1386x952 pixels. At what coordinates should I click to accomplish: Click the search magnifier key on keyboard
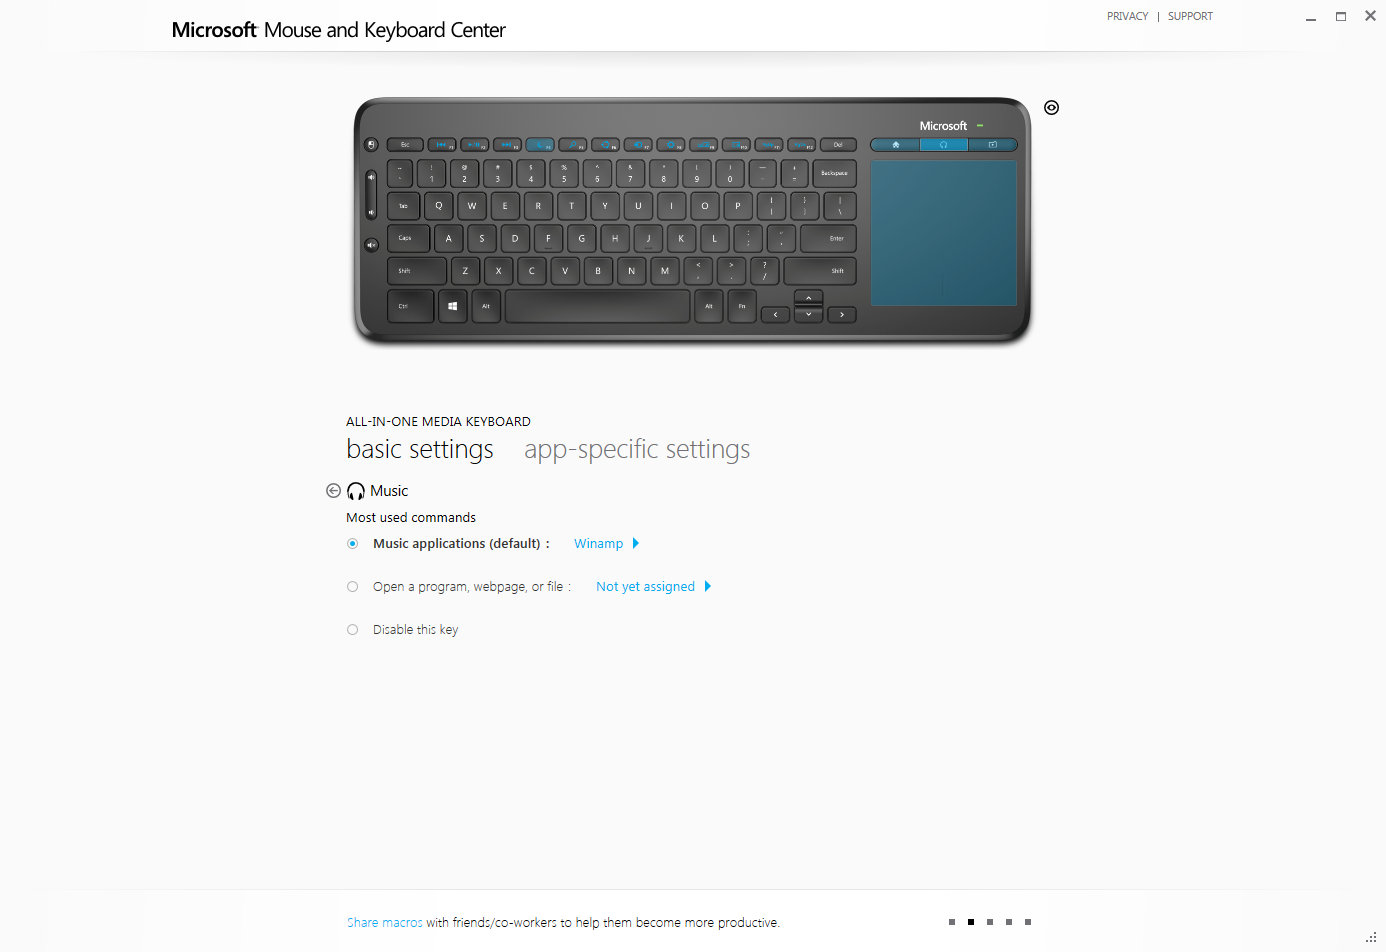tap(572, 145)
